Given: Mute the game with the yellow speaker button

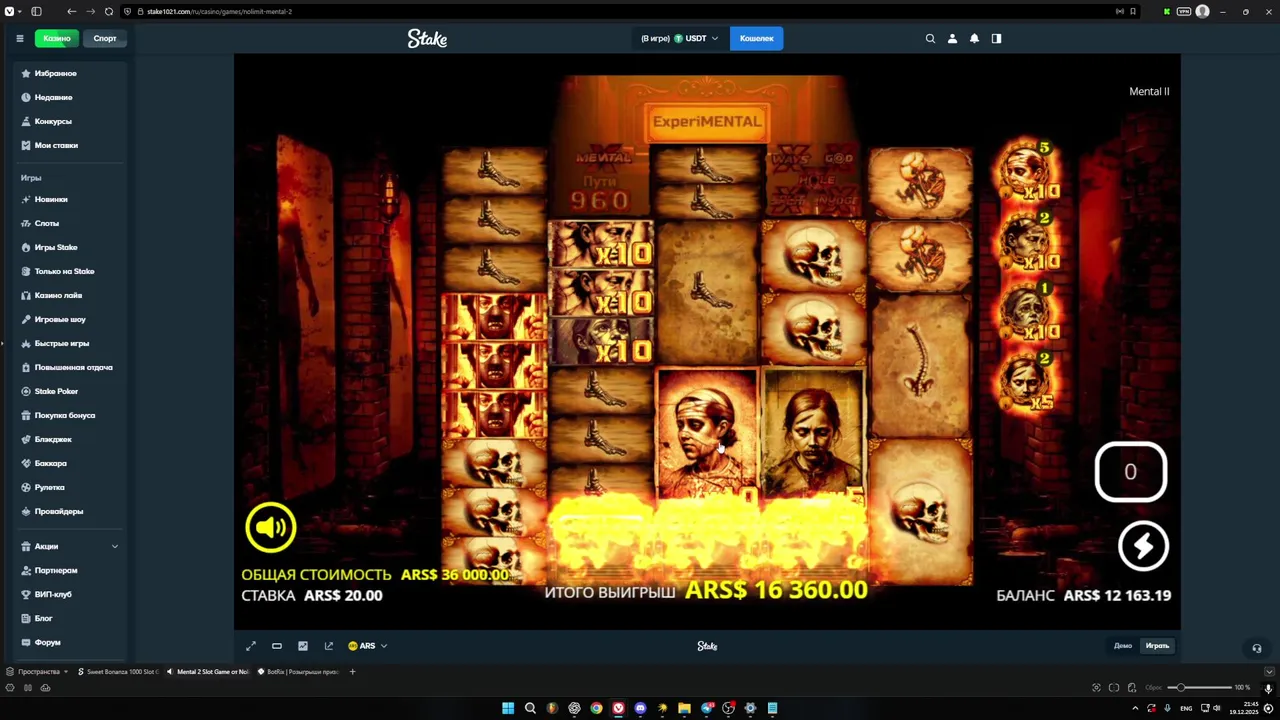Looking at the screenshot, I should tap(270, 528).
